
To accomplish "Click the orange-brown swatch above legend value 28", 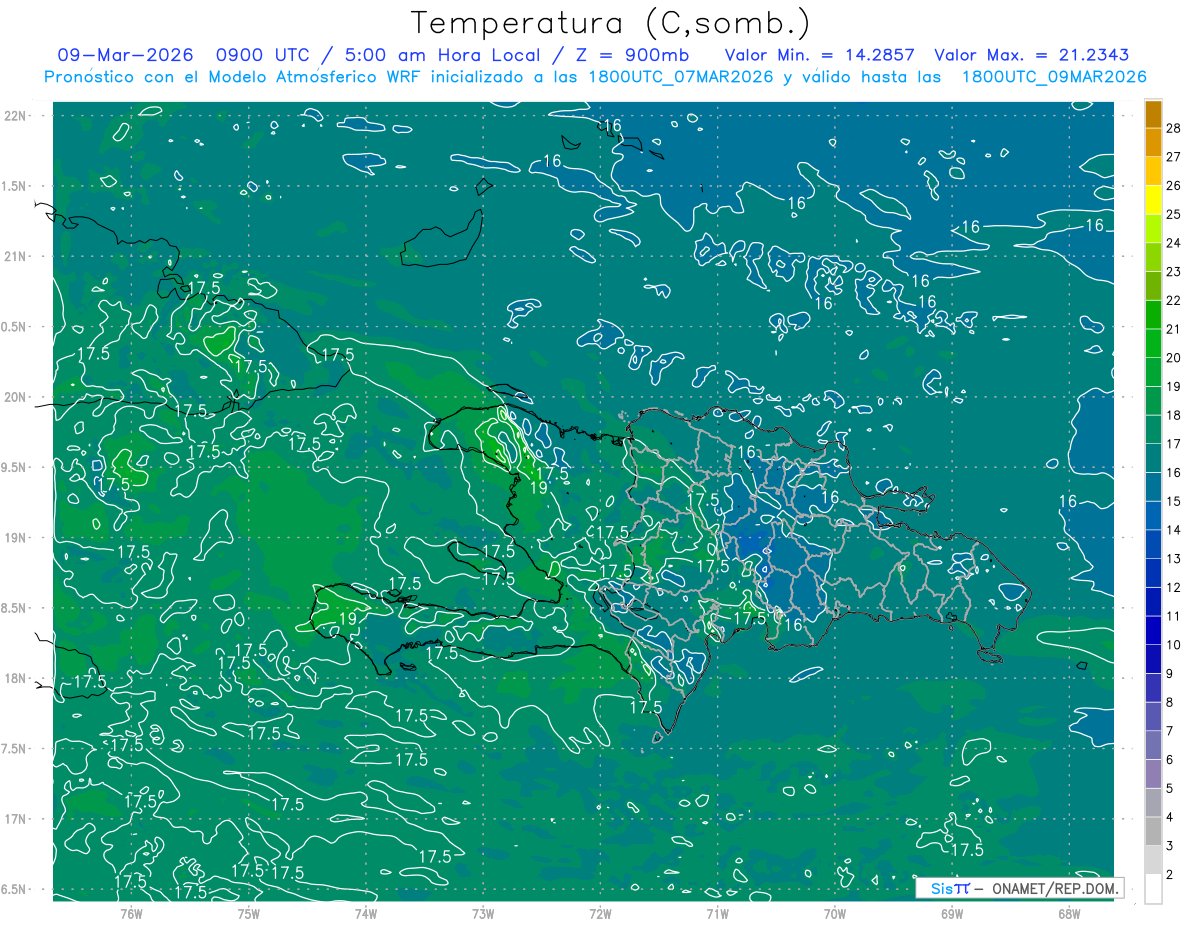I will tap(1153, 115).
